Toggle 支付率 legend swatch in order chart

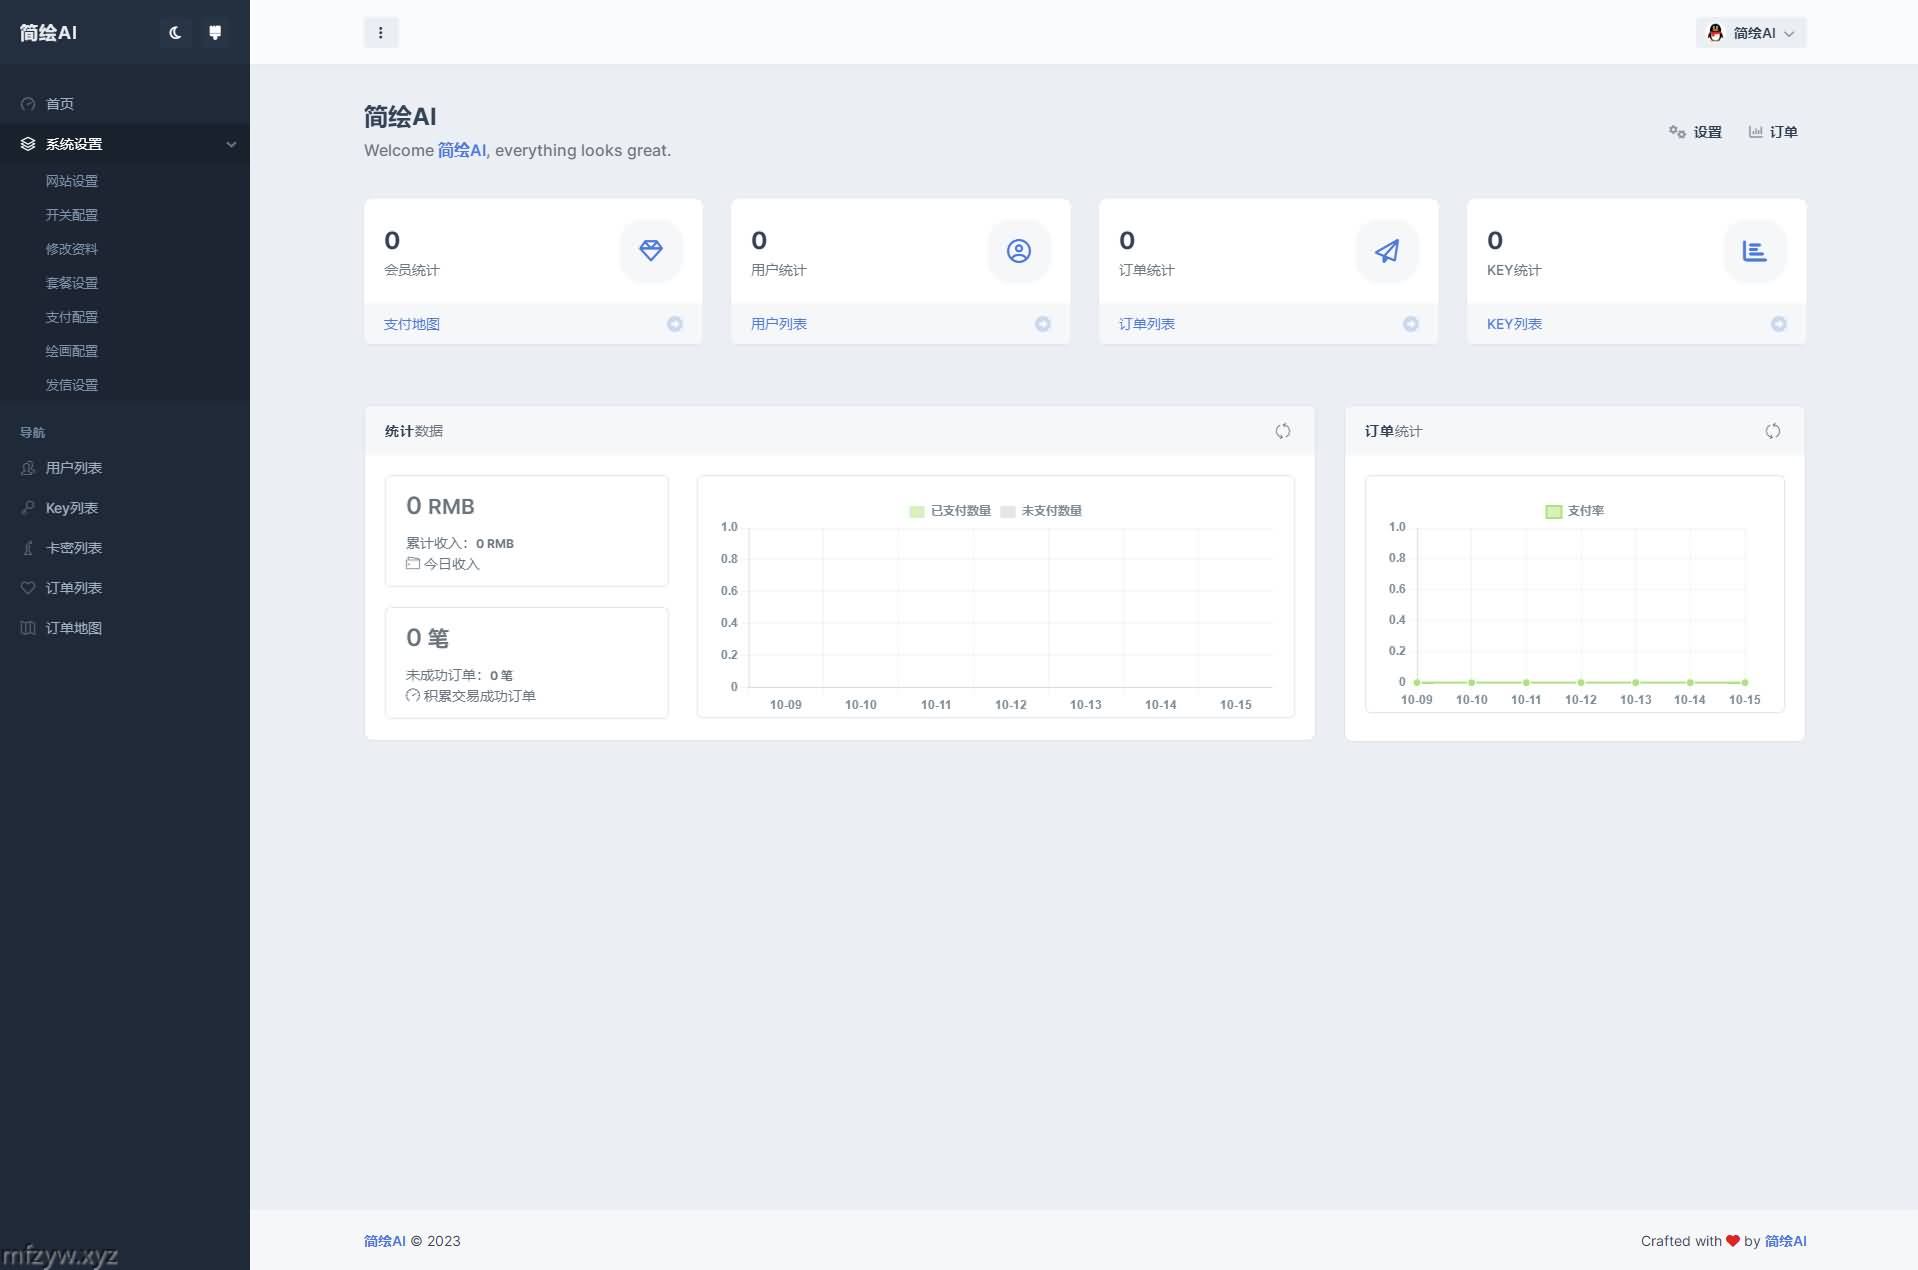click(x=1553, y=511)
